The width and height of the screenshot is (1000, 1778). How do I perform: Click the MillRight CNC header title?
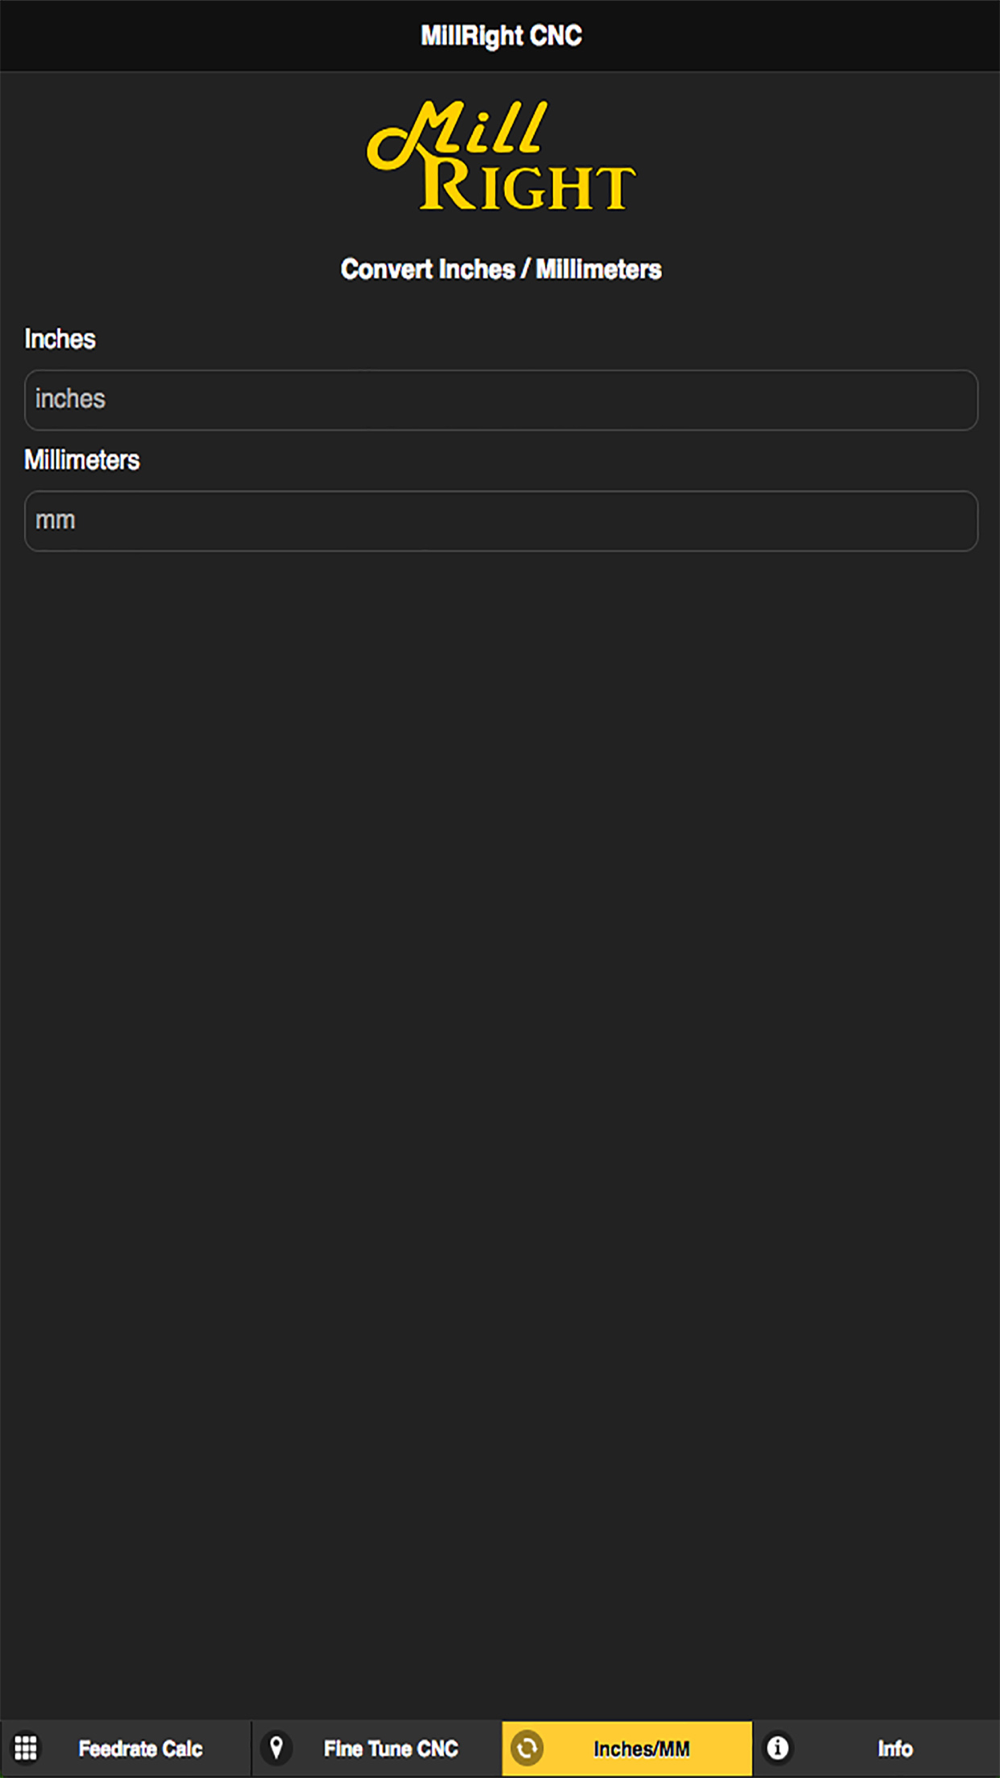pyautogui.click(x=501, y=36)
